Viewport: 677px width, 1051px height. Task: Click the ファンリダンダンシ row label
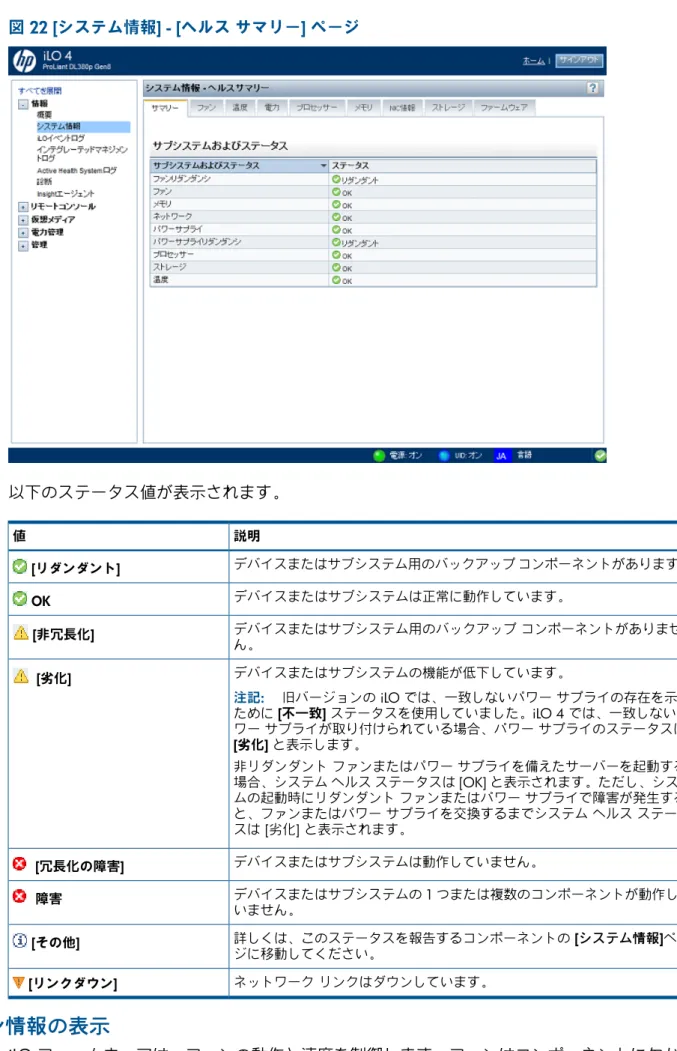point(182,179)
